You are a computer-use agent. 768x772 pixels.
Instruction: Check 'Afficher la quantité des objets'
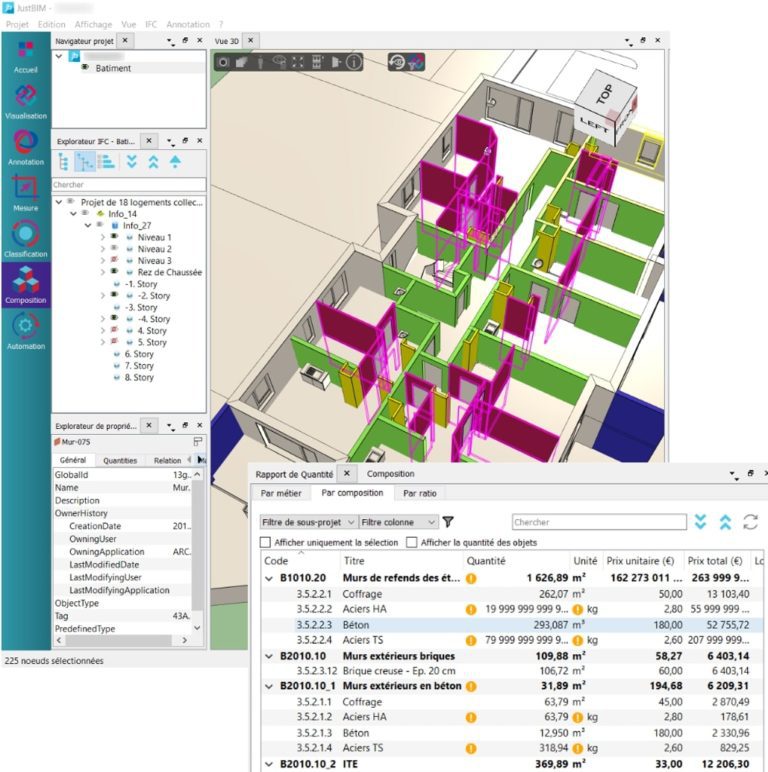411,542
